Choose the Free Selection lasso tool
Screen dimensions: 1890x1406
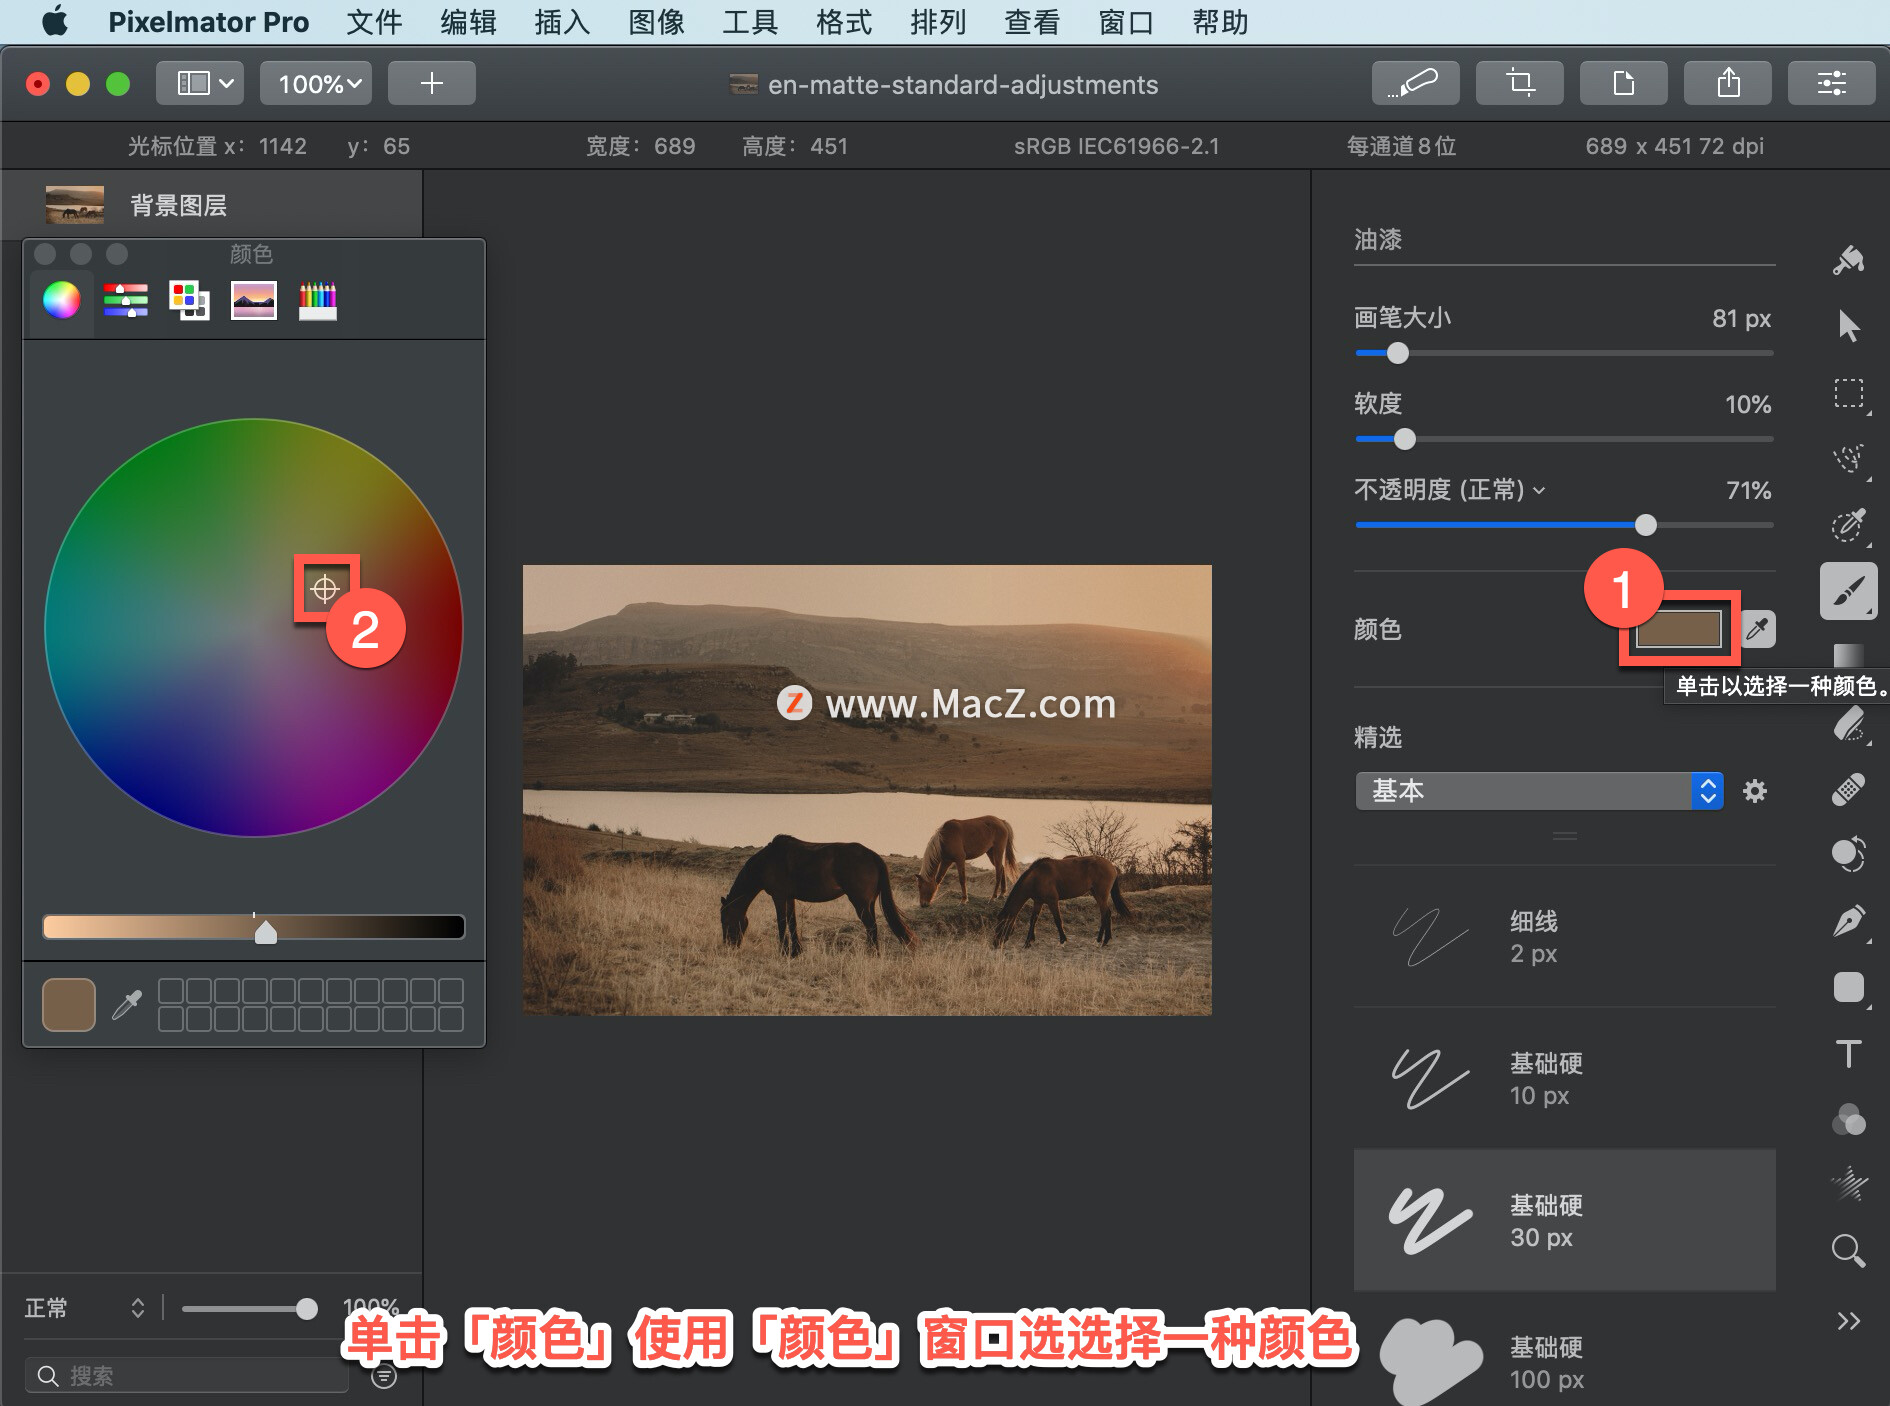(1849, 459)
